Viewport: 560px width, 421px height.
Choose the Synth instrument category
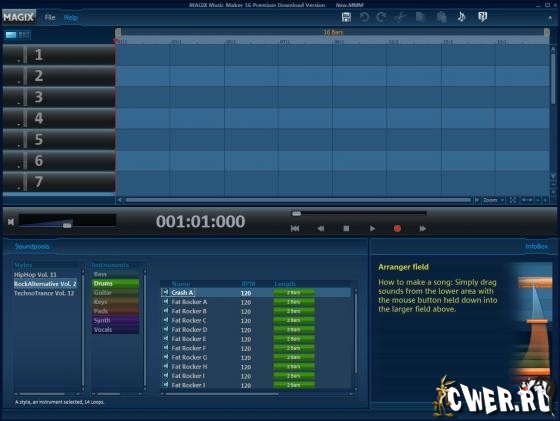coord(115,320)
